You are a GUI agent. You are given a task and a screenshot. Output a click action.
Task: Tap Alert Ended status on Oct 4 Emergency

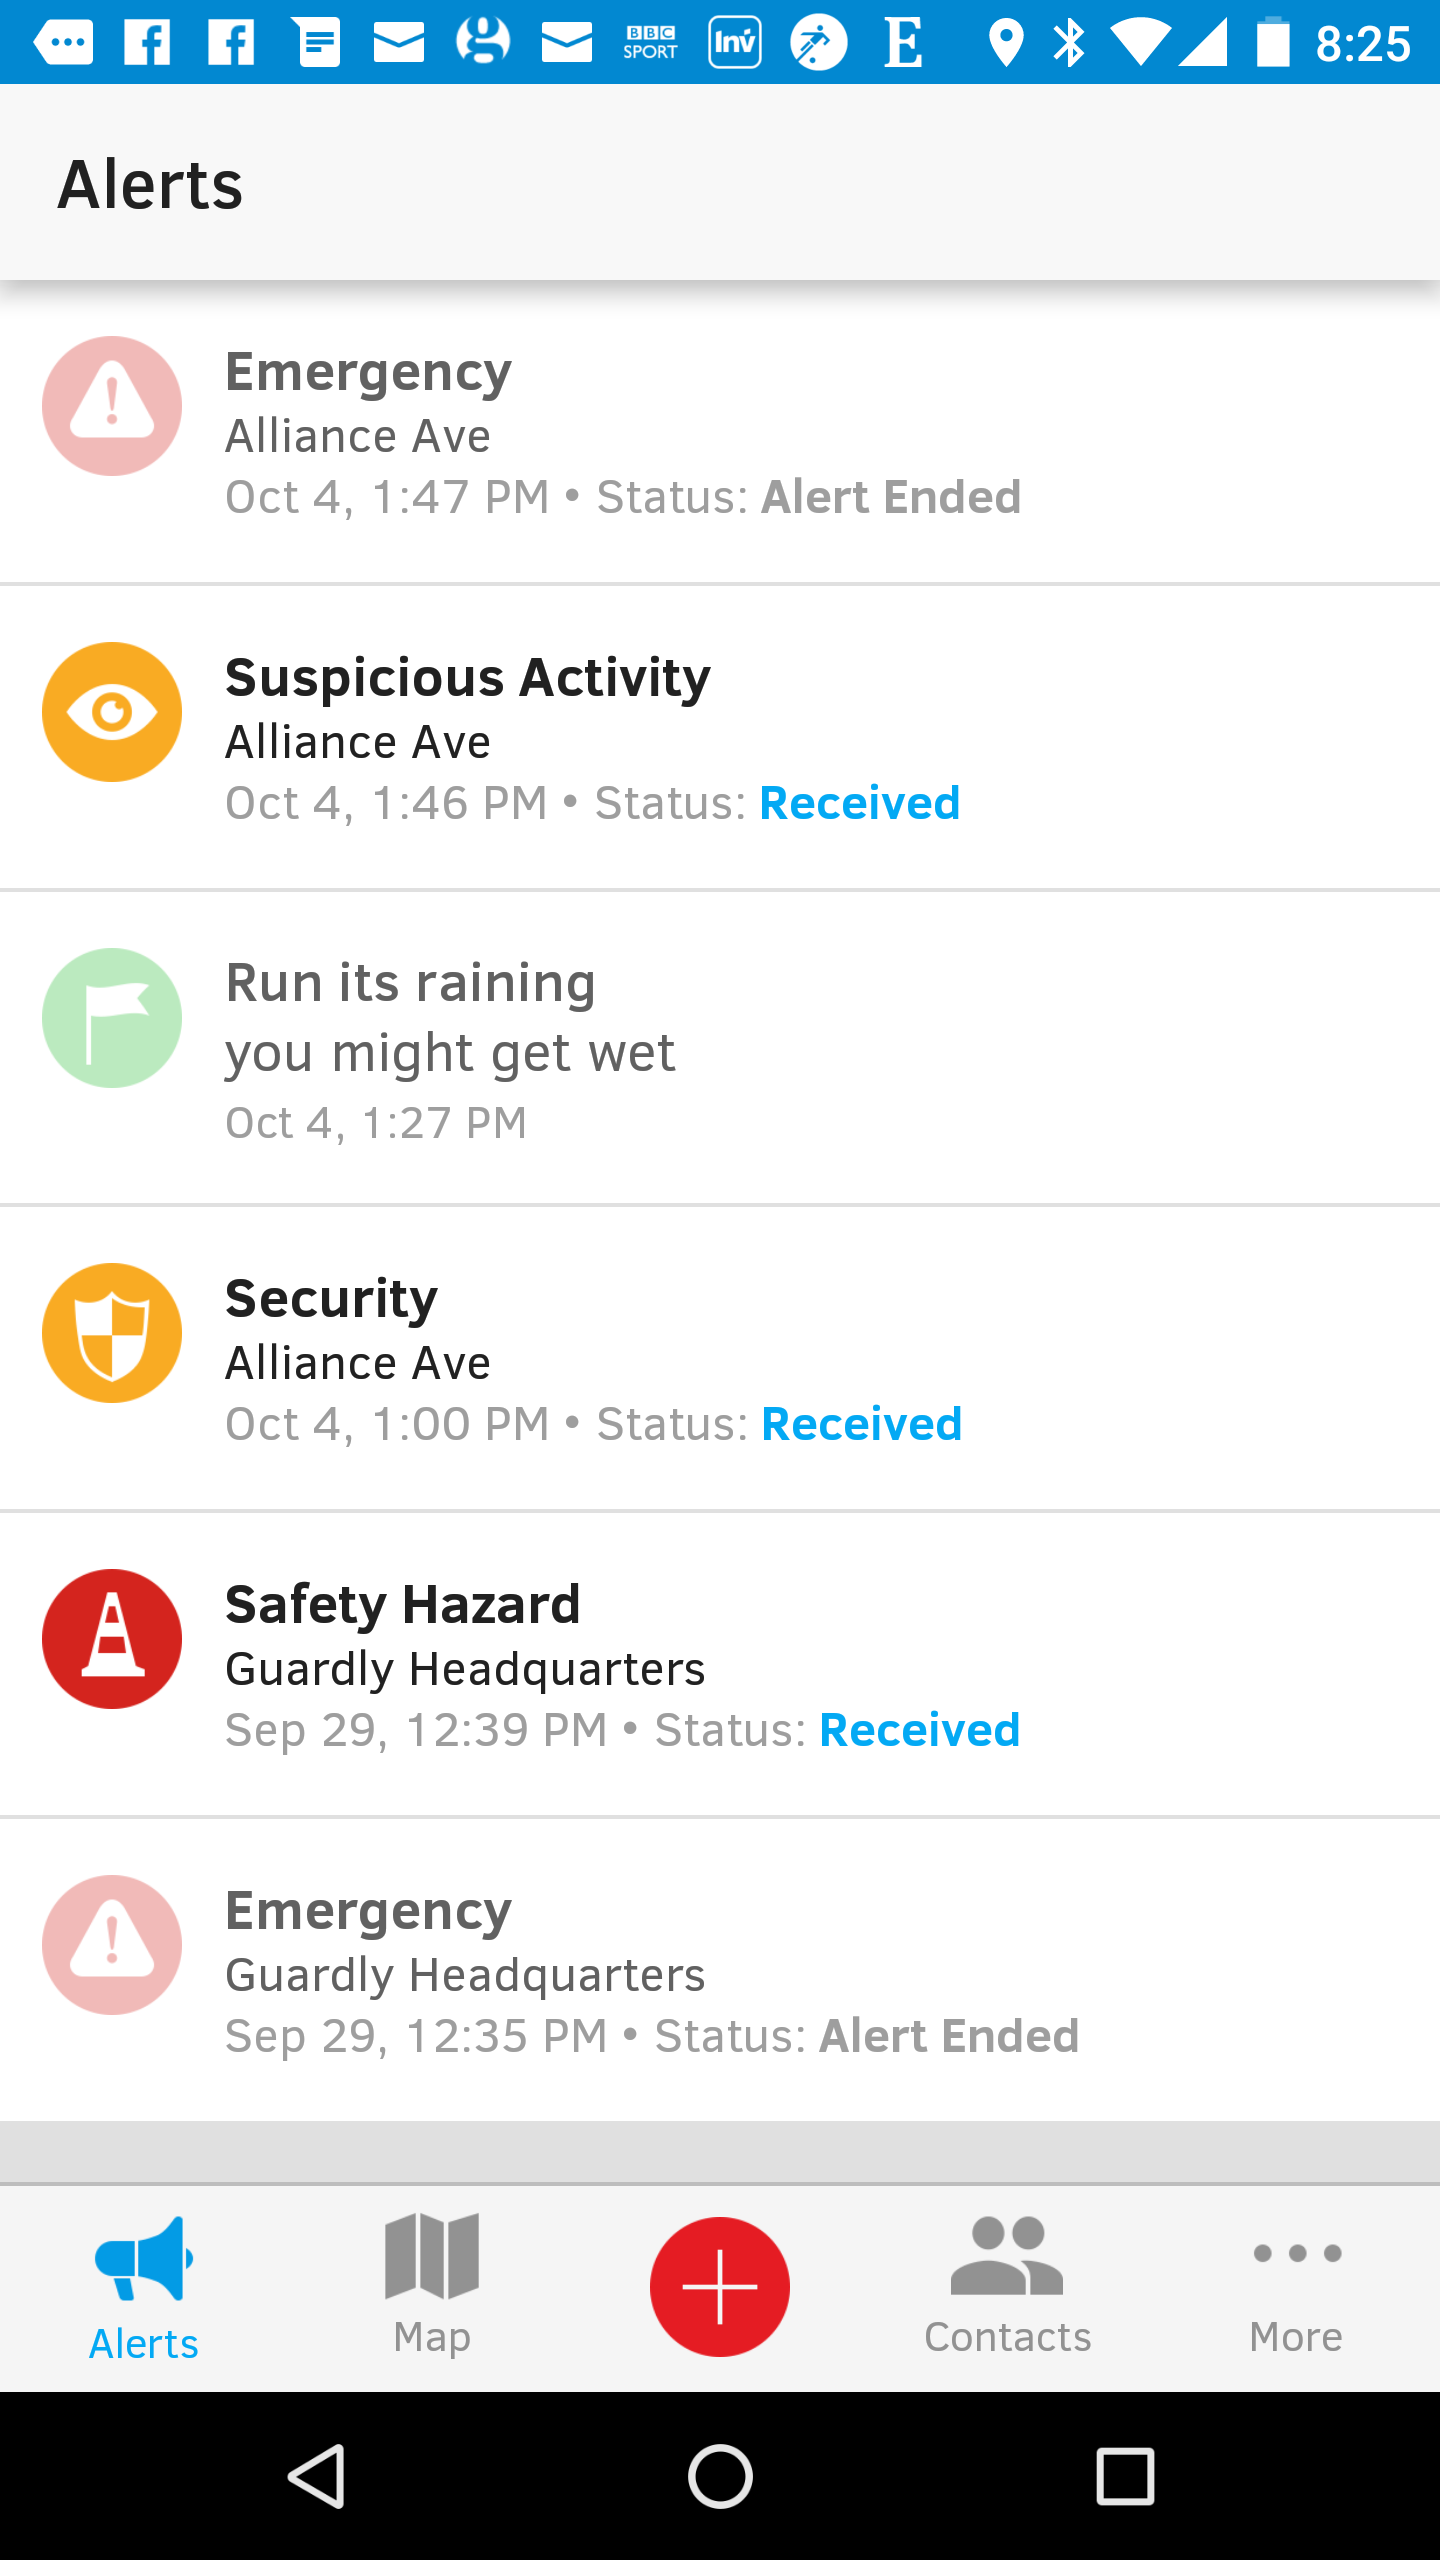890,498
